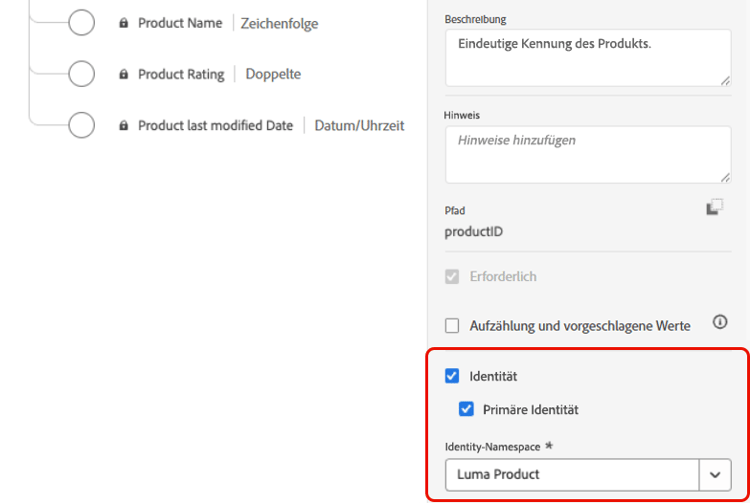The width and height of the screenshot is (750, 503).
Task: Click the Hinweis text area
Action: pos(588,155)
